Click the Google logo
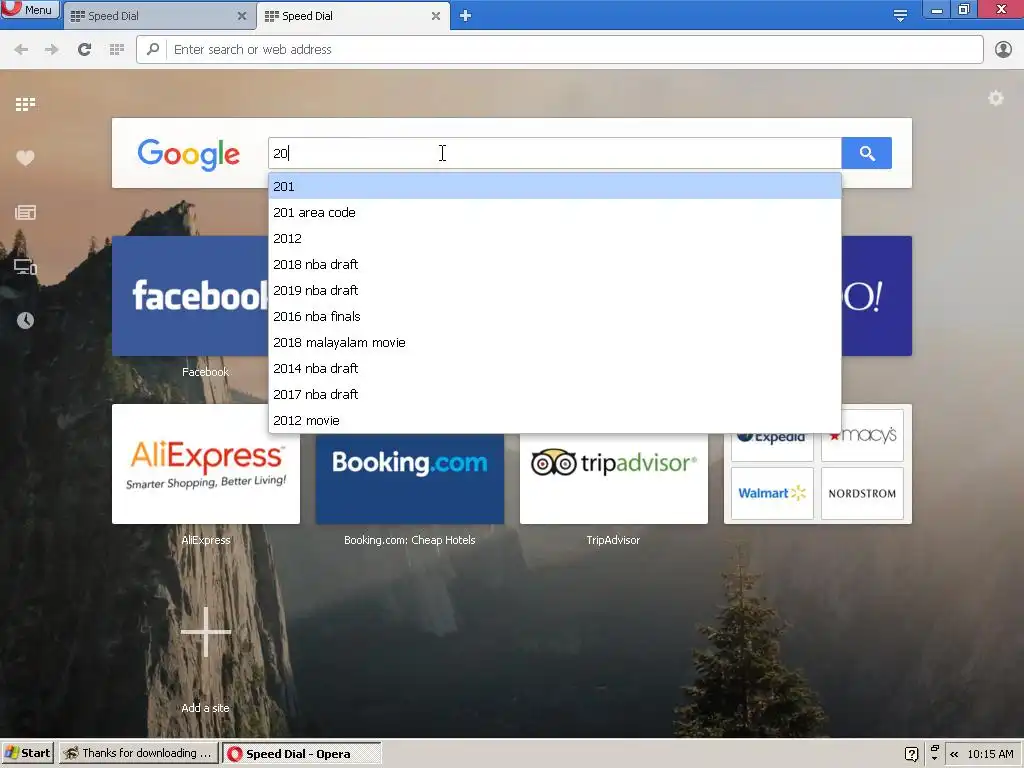Screen dimensions: 1024x768 (x=189, y=154)
